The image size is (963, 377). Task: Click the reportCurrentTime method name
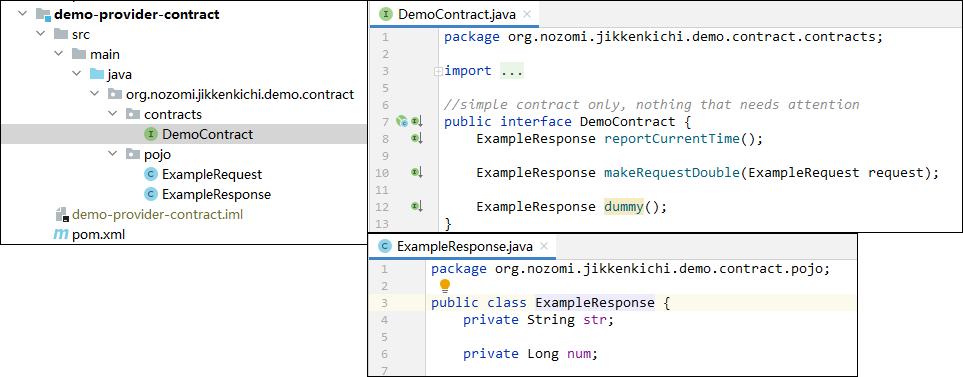click(672, 139)
